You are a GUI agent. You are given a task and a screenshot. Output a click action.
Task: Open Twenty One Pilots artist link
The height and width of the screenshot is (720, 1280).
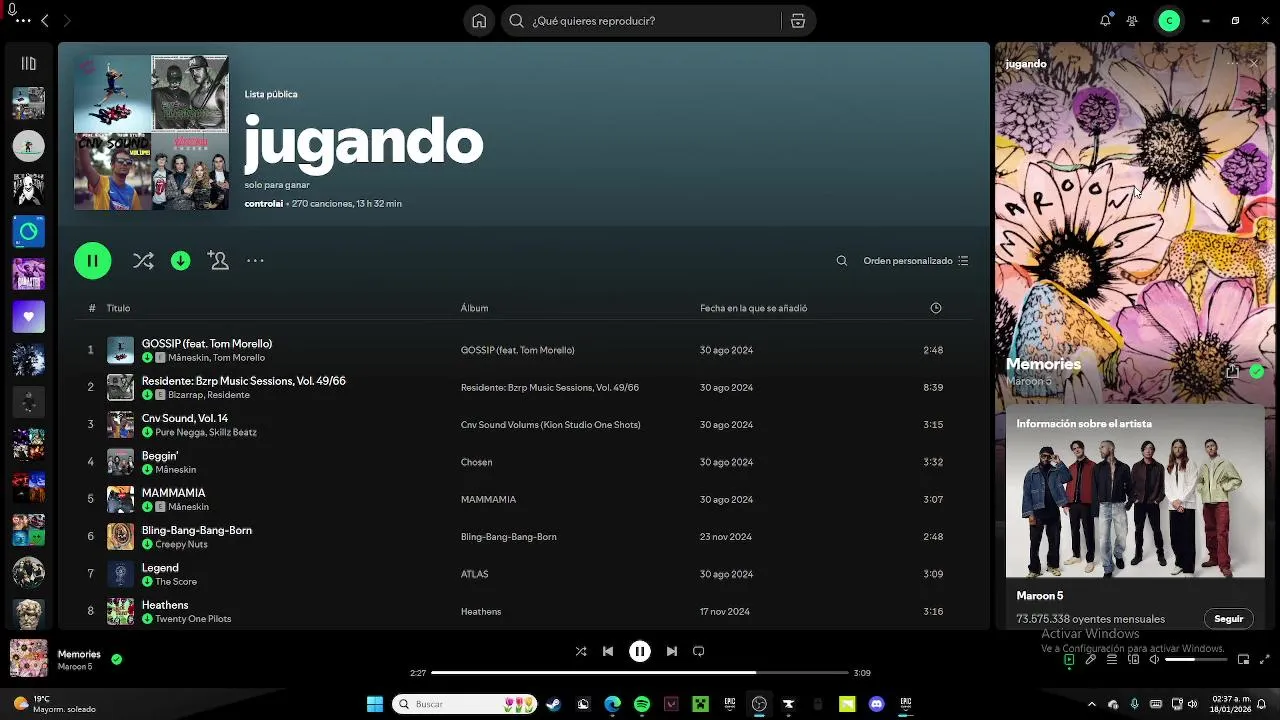click(193, 619)
